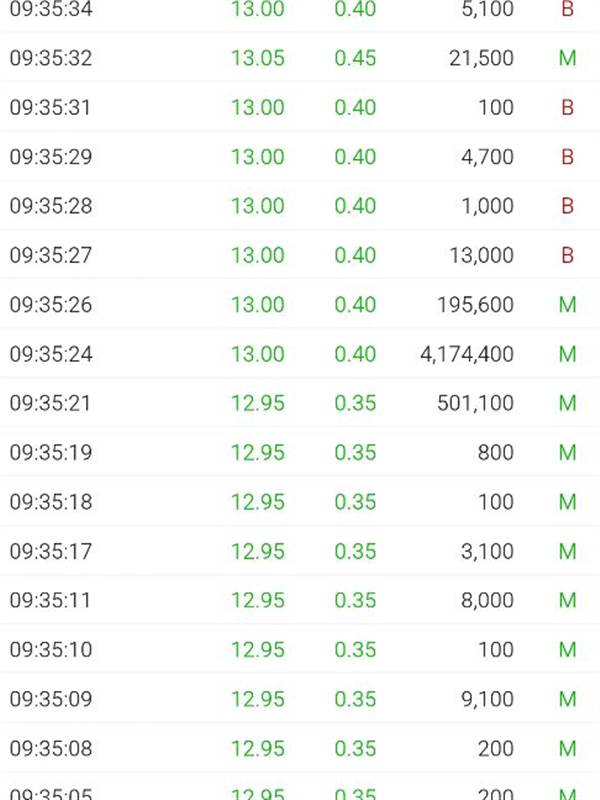Select the M marker at 09:35:24

coord(567,354)
